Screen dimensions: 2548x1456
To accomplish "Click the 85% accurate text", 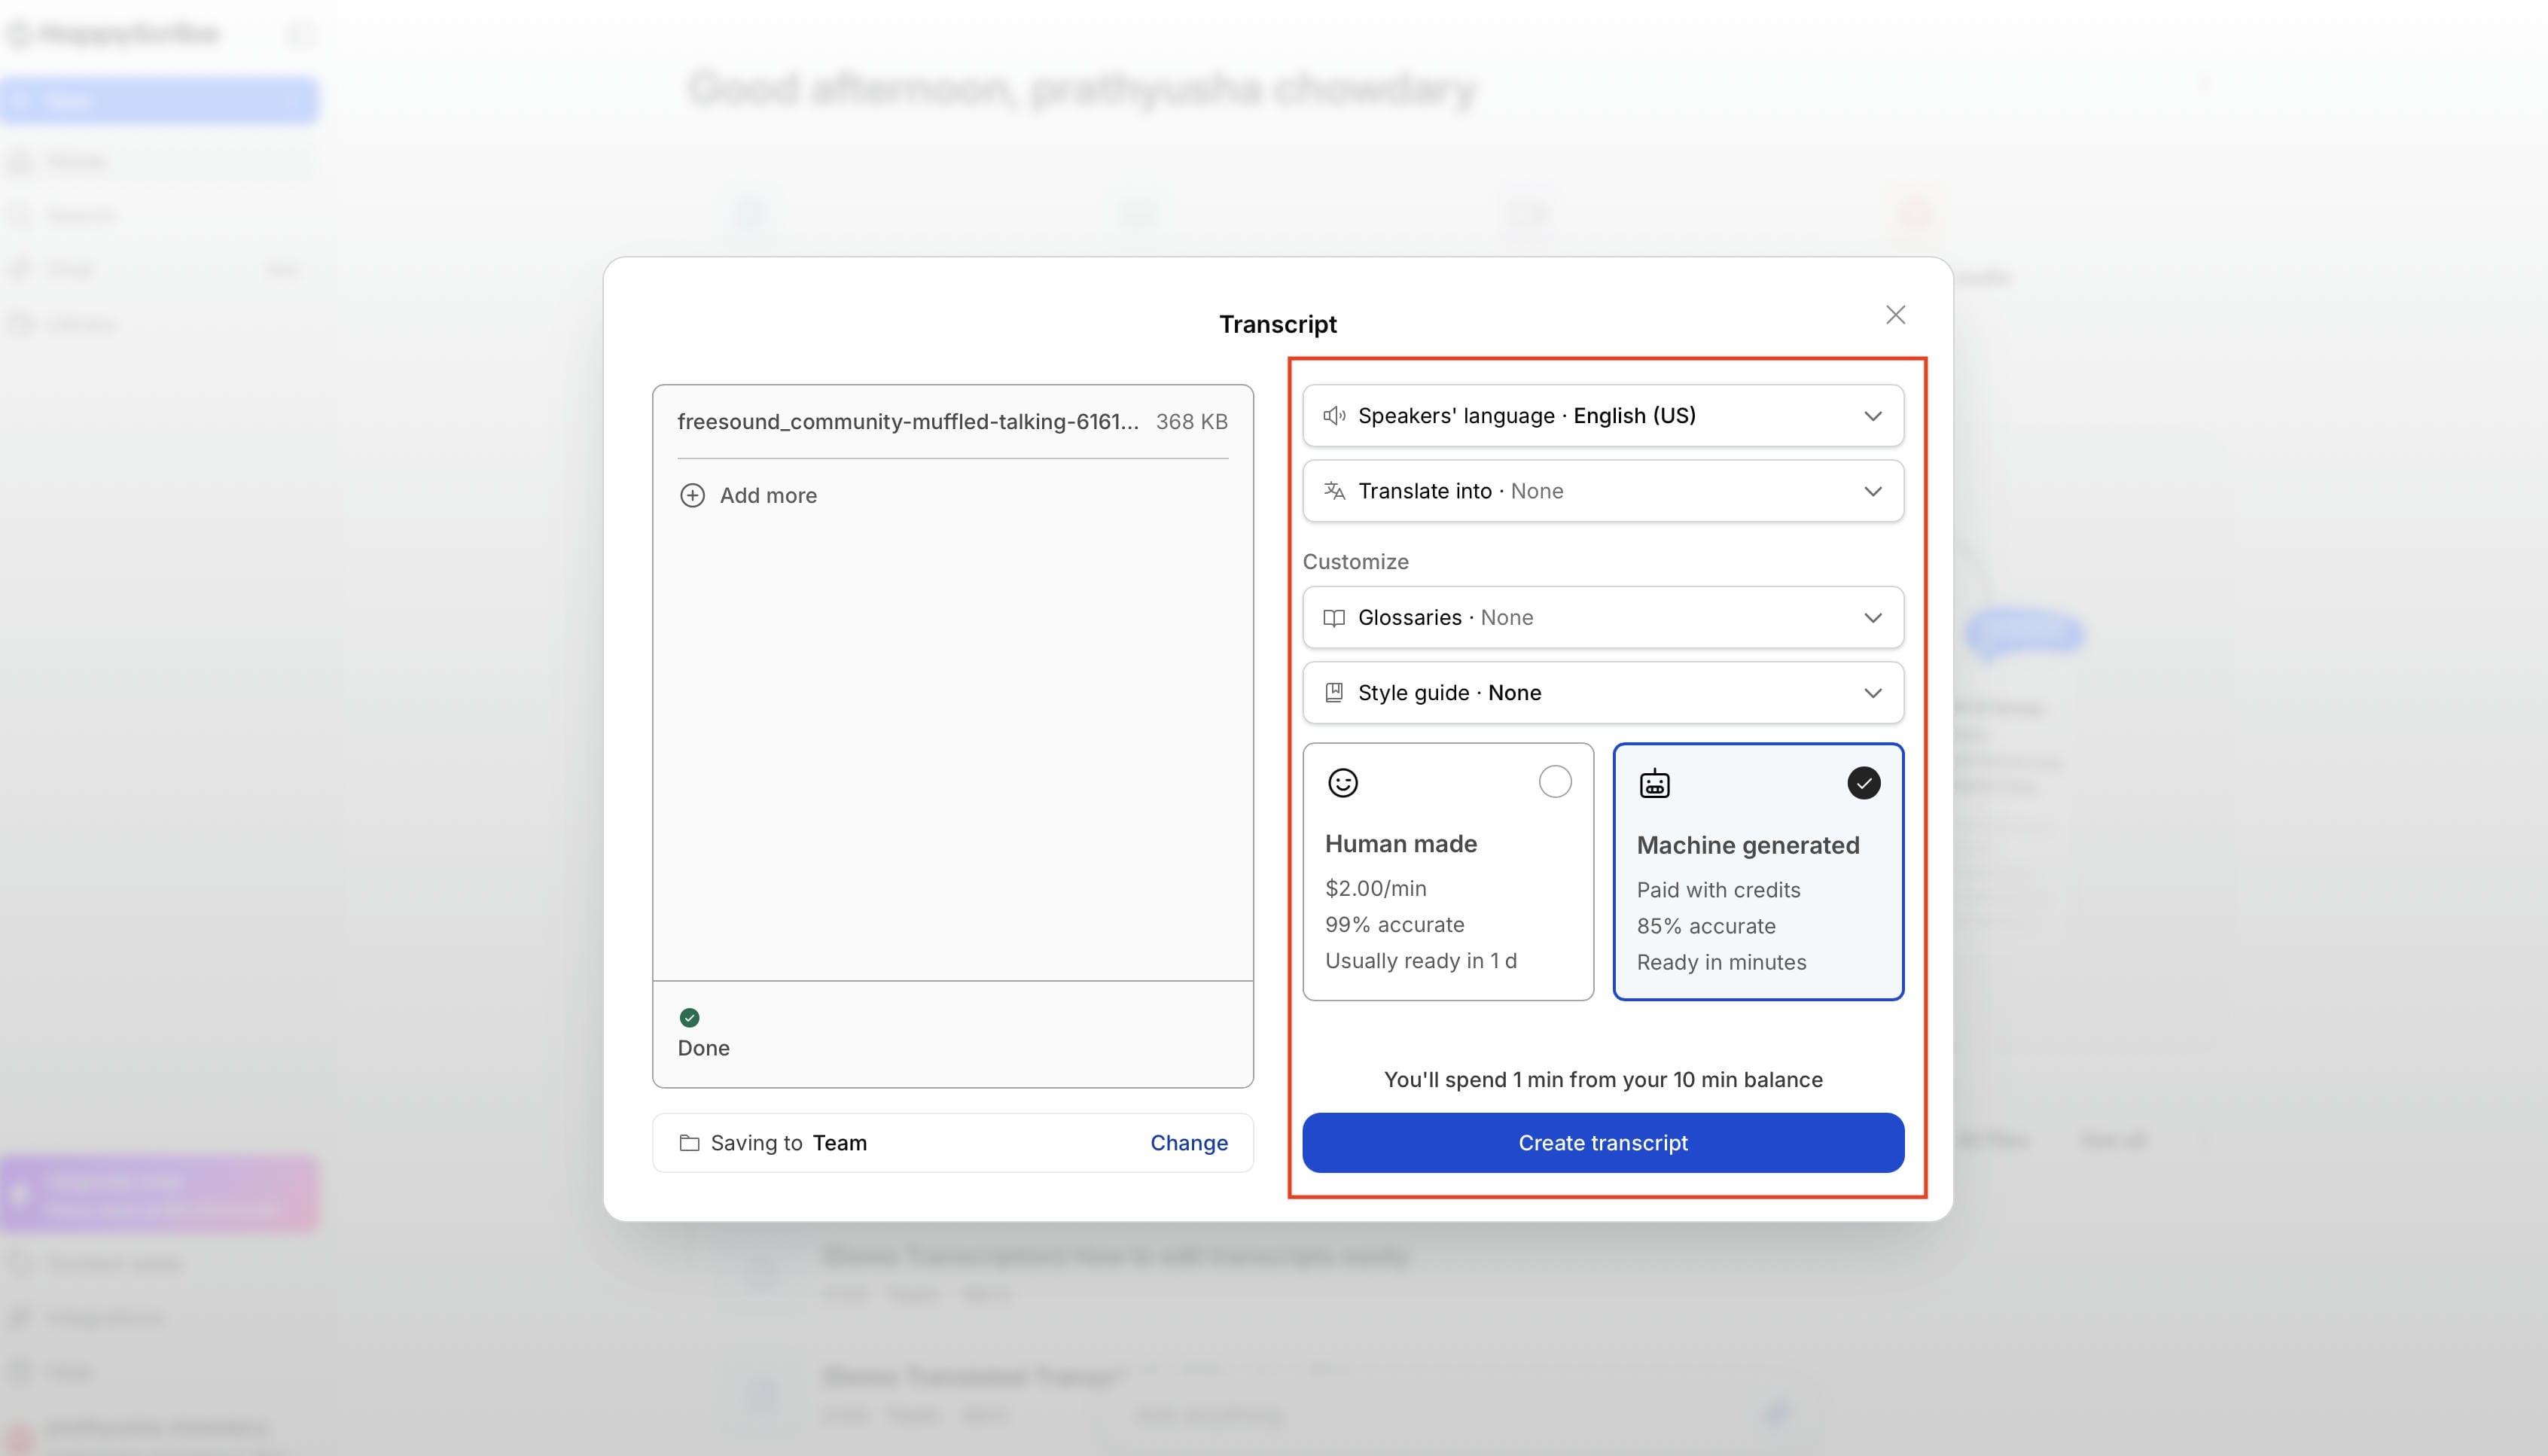I will click(1706, 926).
